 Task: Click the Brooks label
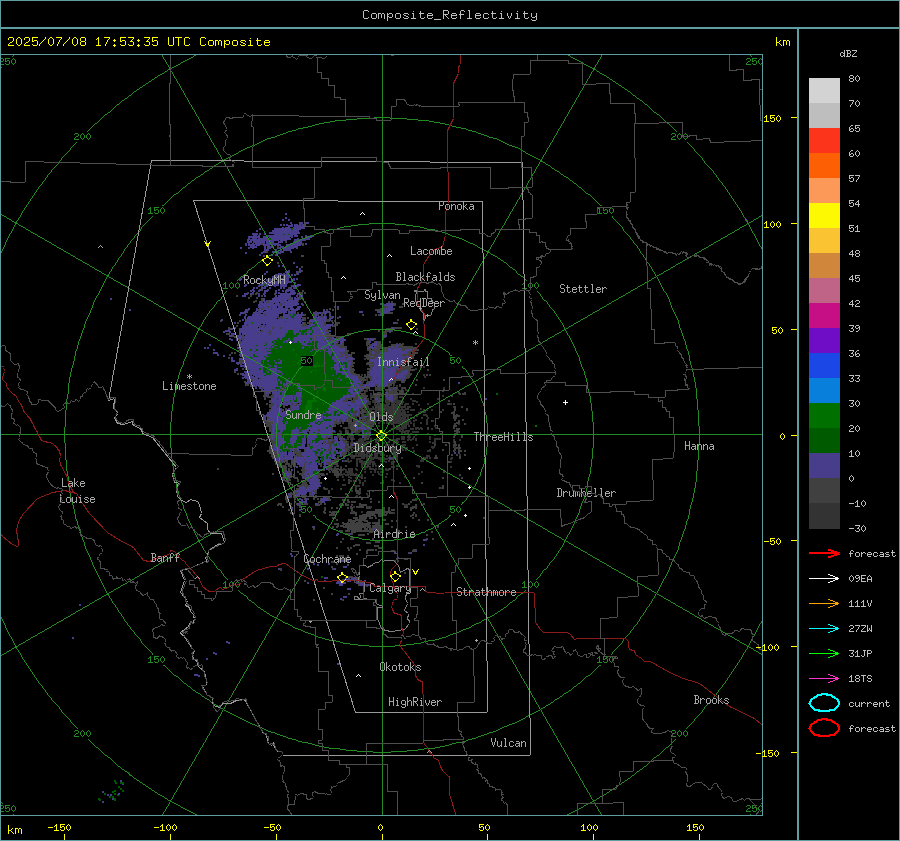click(x=711, y=700)
